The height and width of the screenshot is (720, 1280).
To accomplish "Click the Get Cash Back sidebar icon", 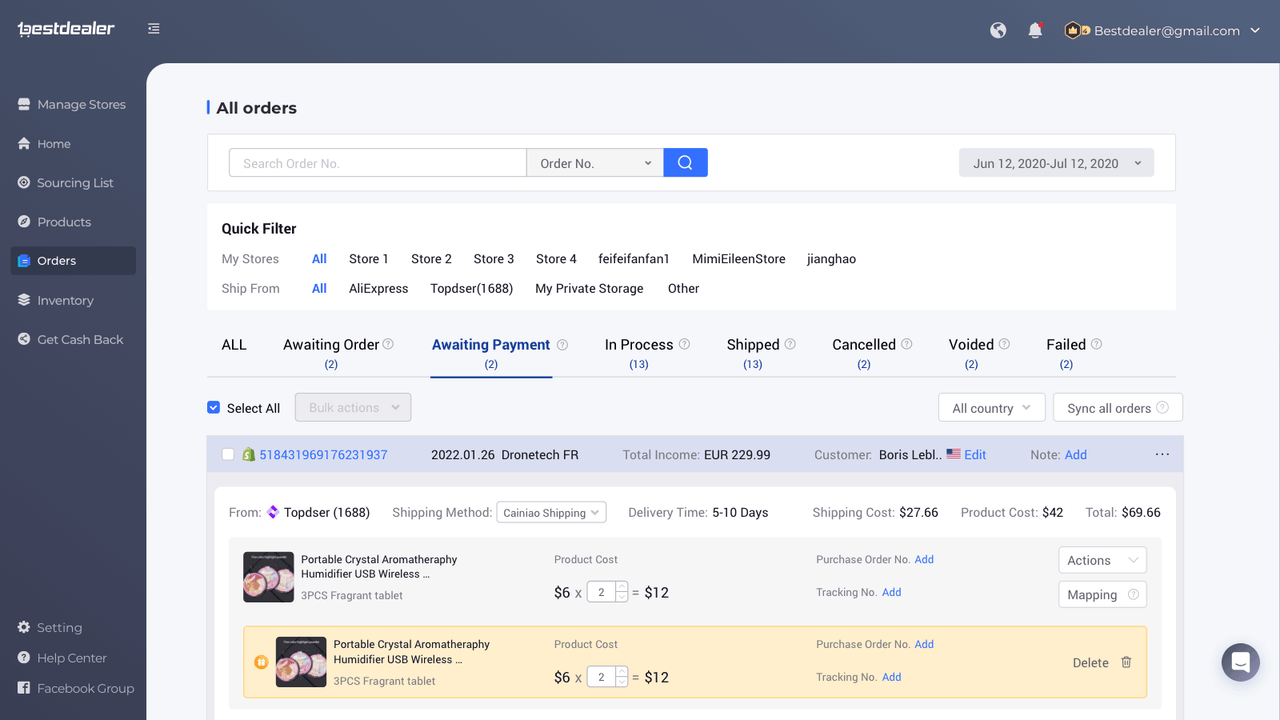I will click(x=25, y=339).
